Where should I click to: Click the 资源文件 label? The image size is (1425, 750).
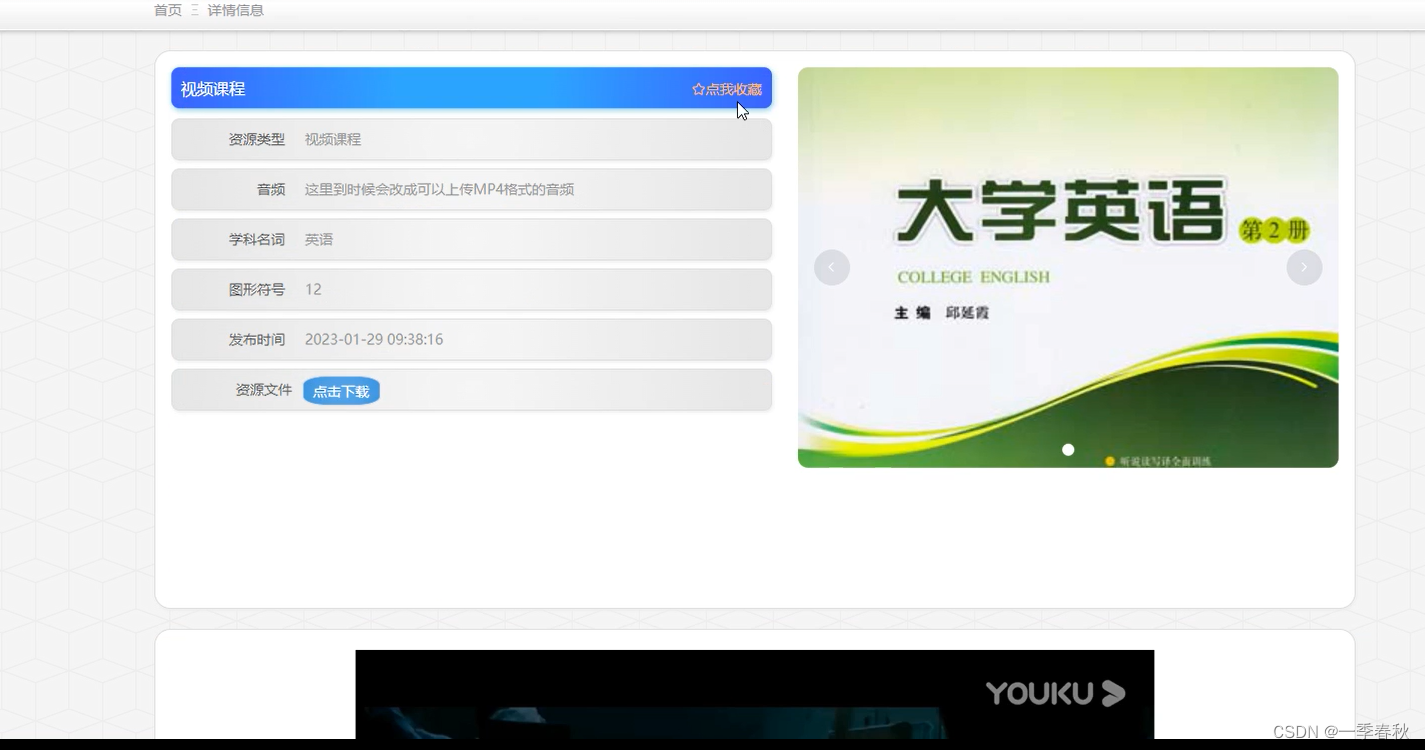pyautogui.click(x=264, y=389)
